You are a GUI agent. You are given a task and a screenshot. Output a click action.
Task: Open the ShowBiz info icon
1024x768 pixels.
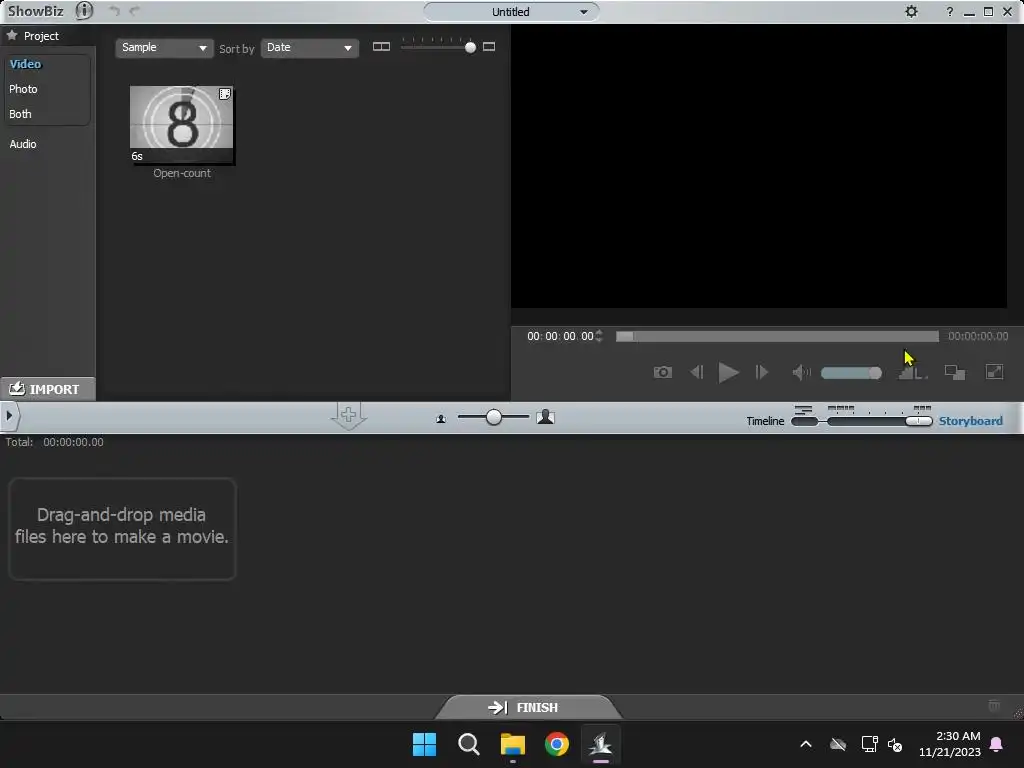[84, 11]
